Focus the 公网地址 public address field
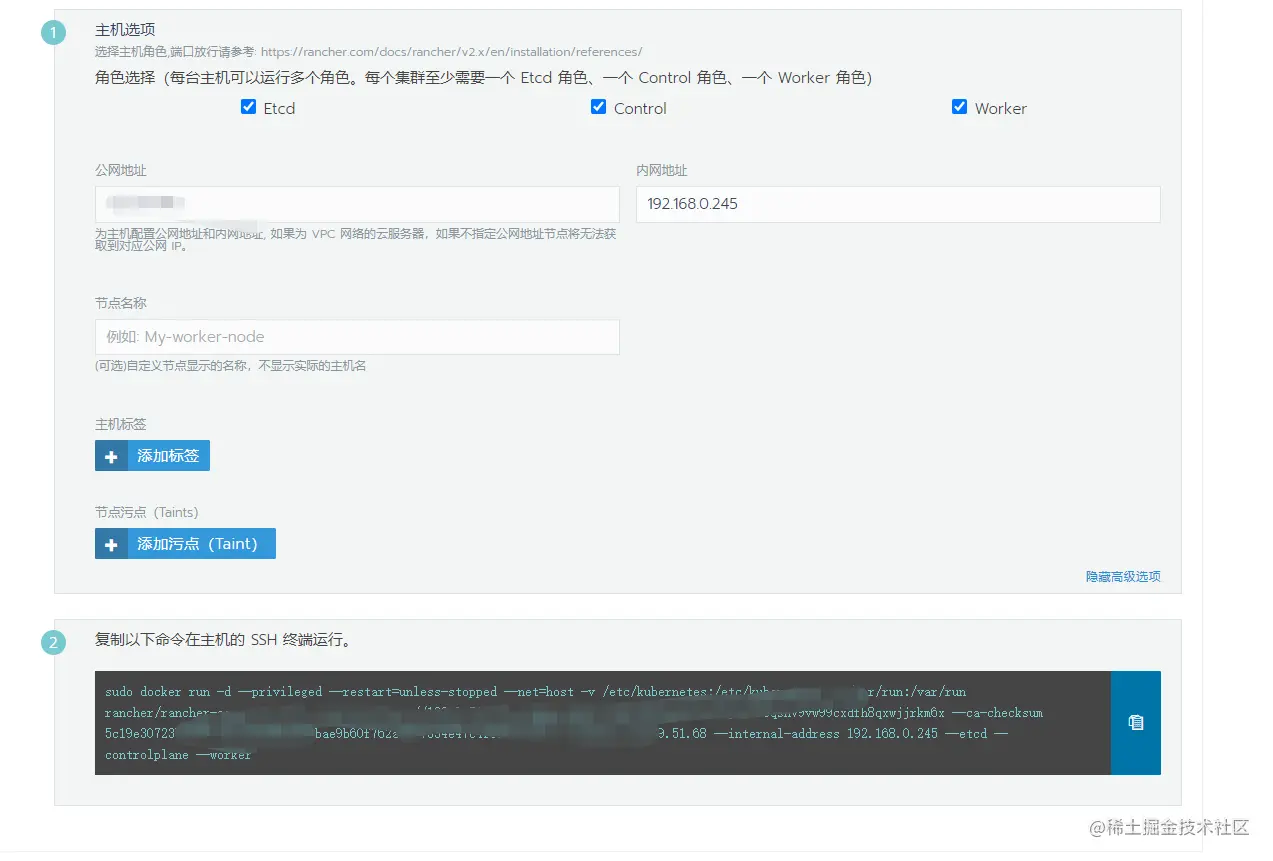The image size is (1273, 861). pyautogui.click(x=357, y=204)
